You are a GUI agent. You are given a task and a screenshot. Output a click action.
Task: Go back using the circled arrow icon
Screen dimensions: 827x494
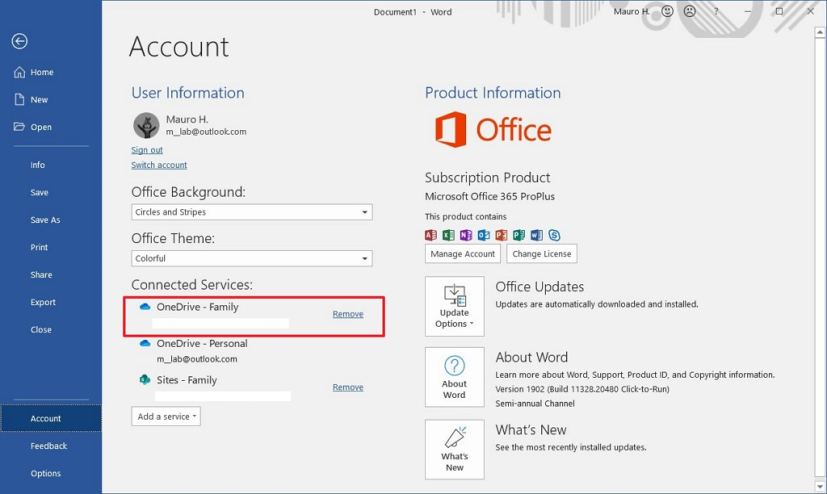pos(20,41)
